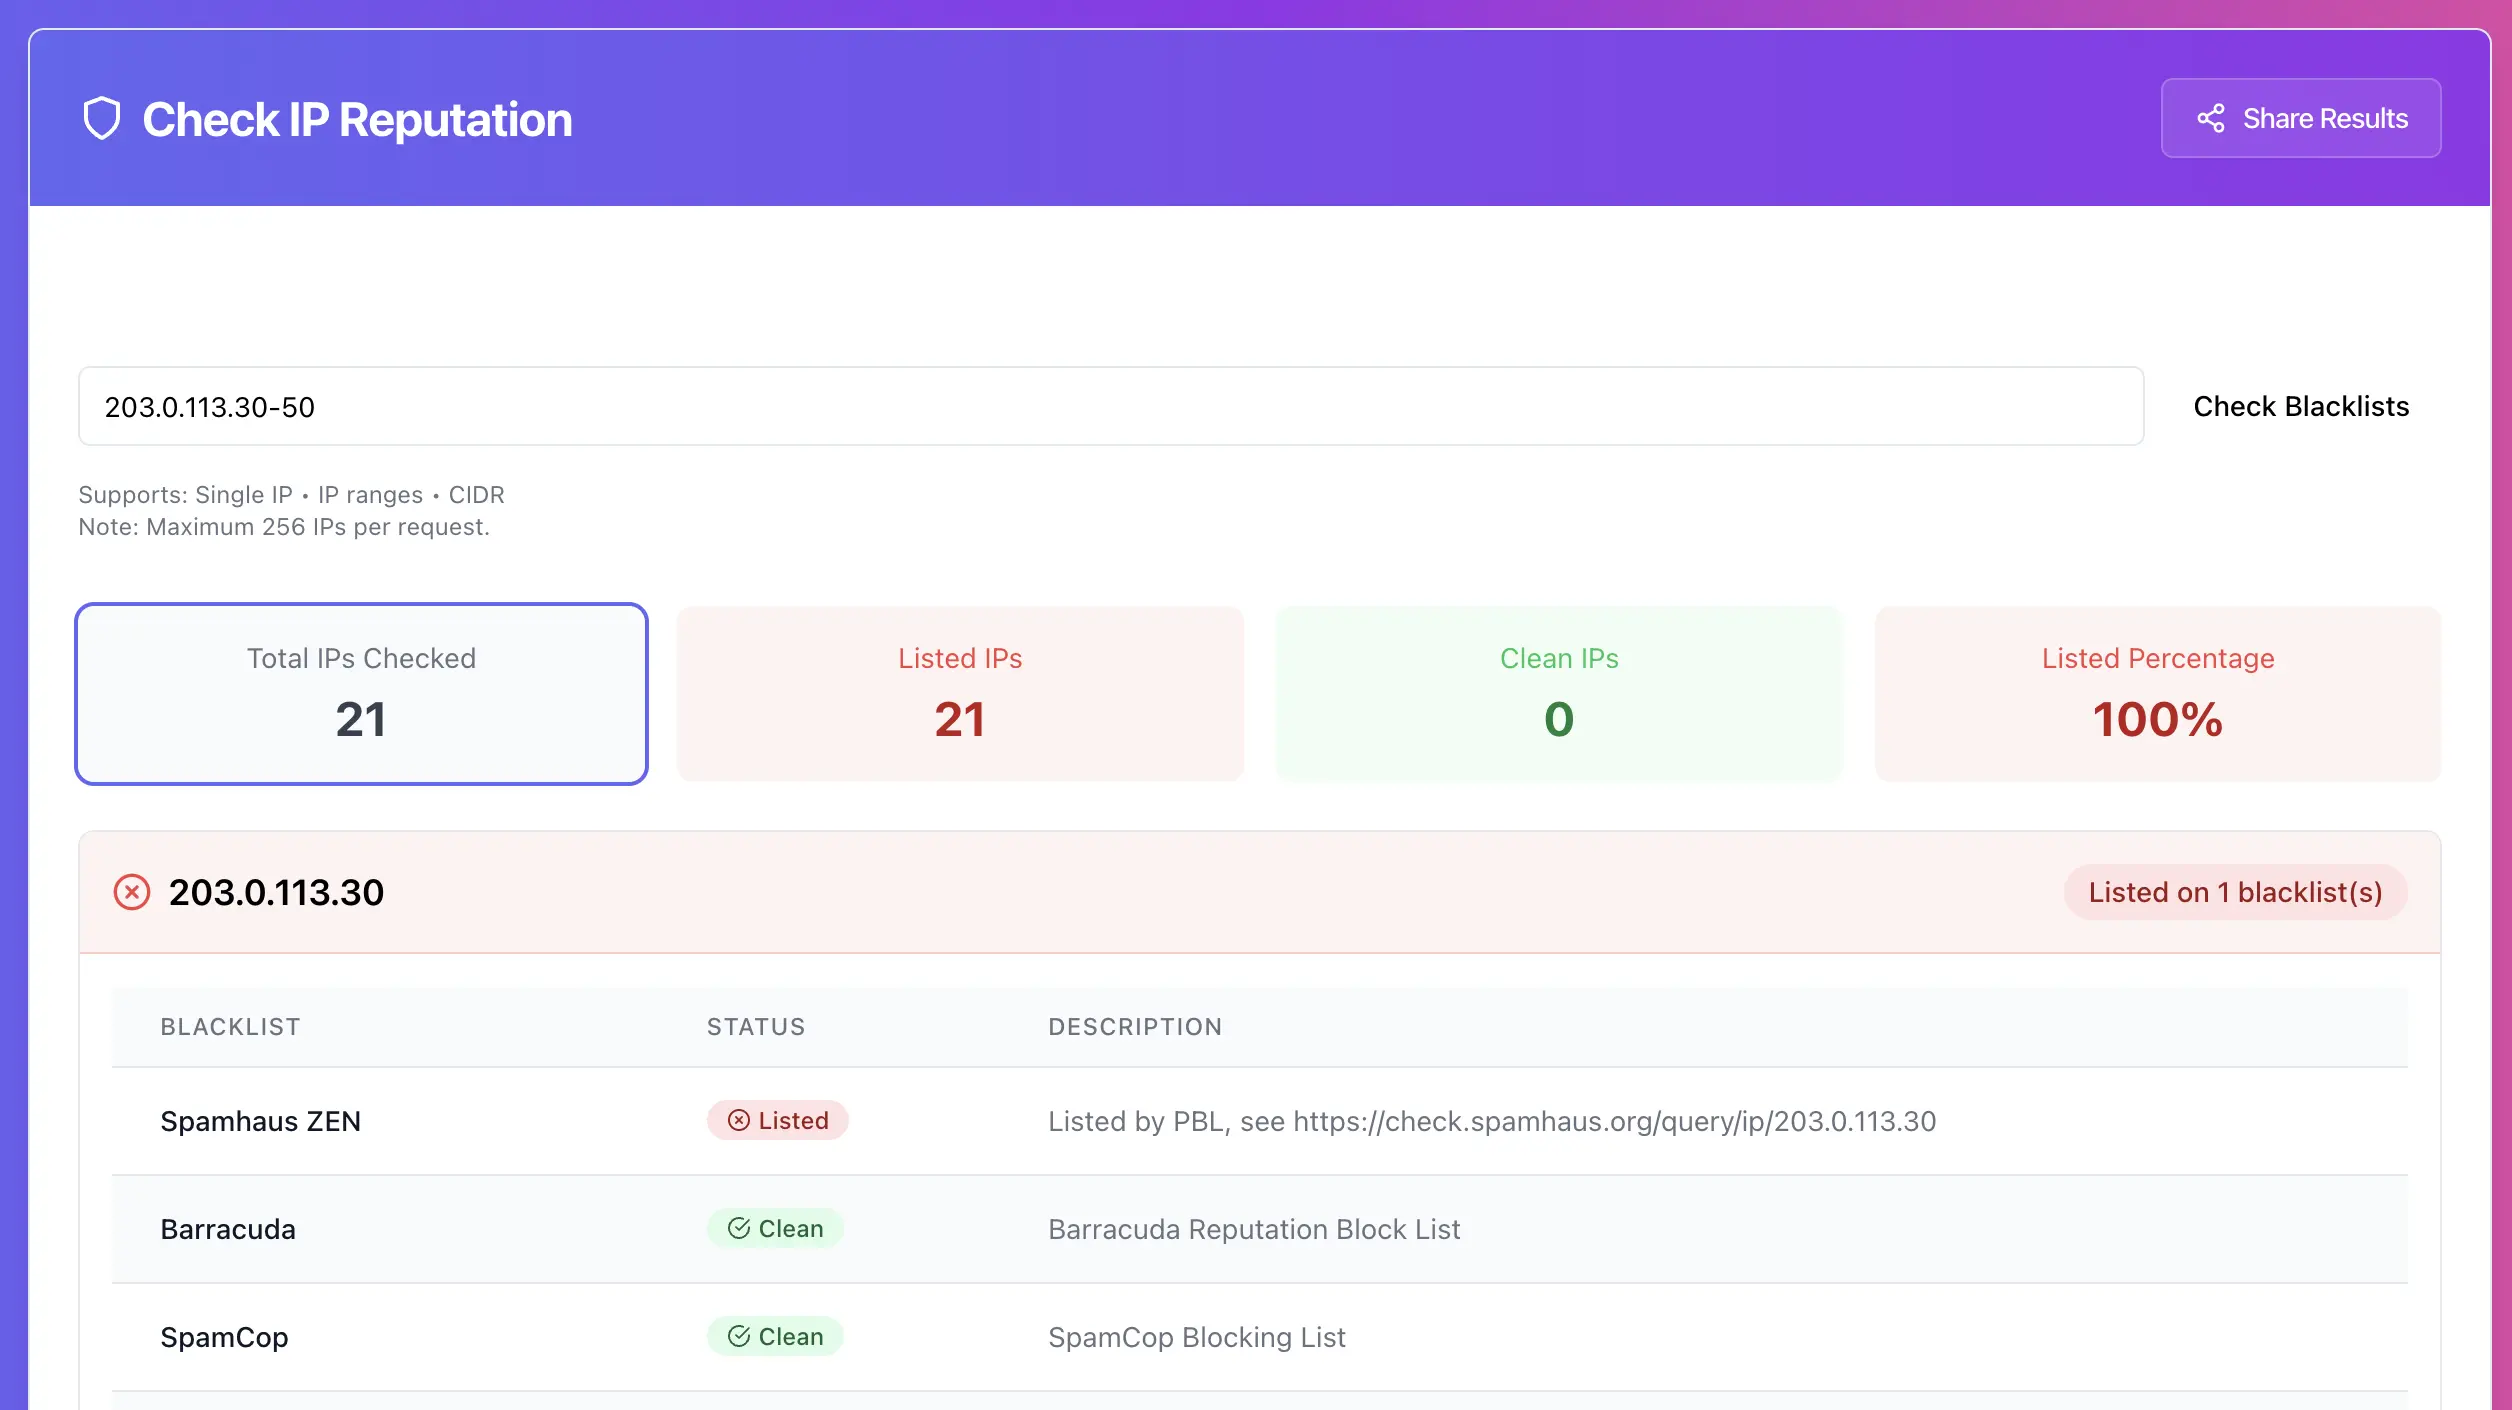Click the Clean checkmark icon for SpamCop

click(738, 1336)
